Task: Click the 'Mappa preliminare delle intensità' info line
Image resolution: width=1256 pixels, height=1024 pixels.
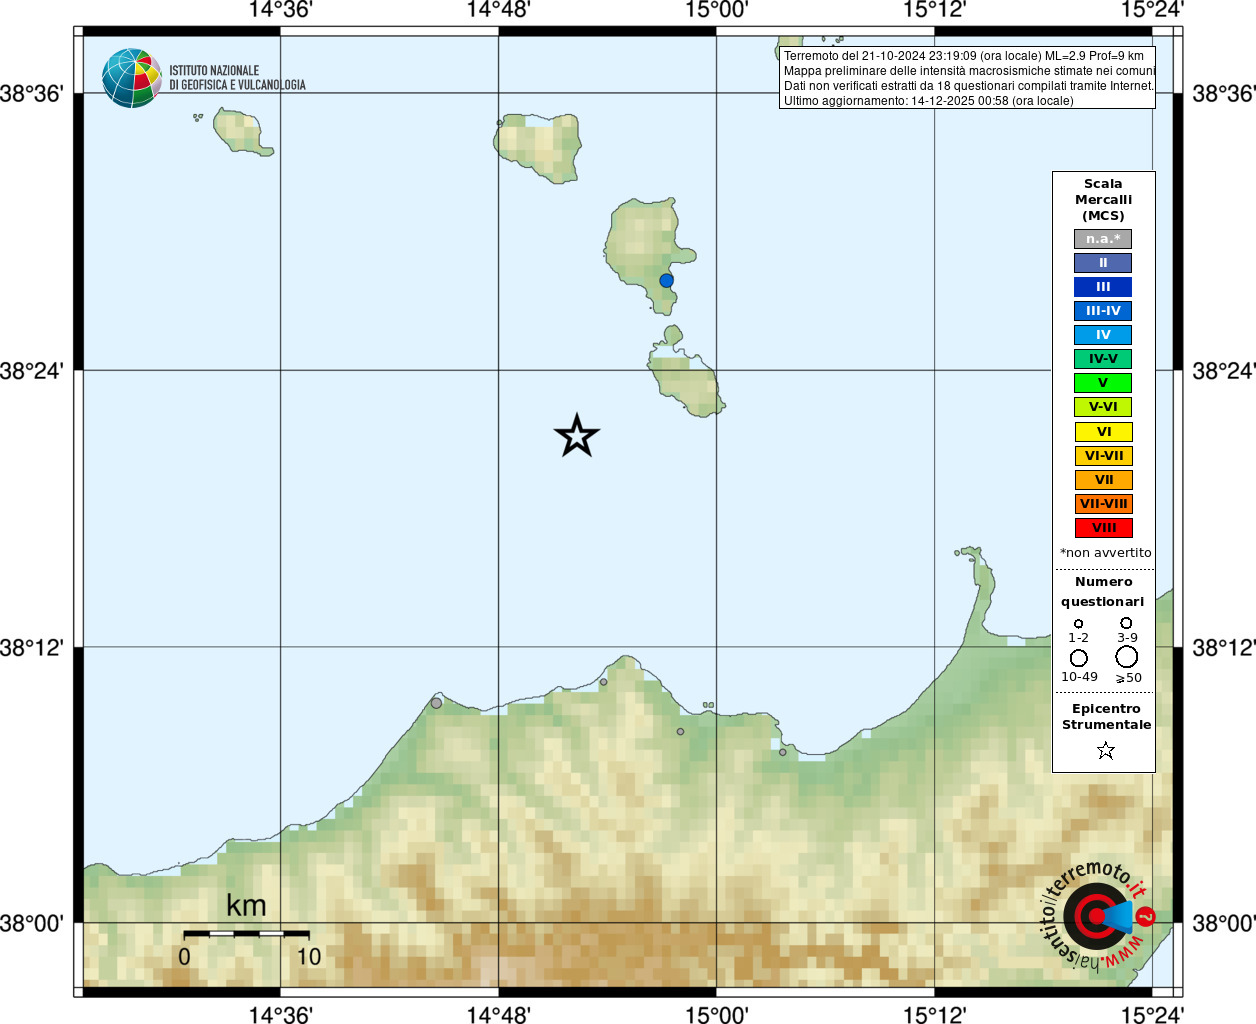Action: [x=969, y=71]
